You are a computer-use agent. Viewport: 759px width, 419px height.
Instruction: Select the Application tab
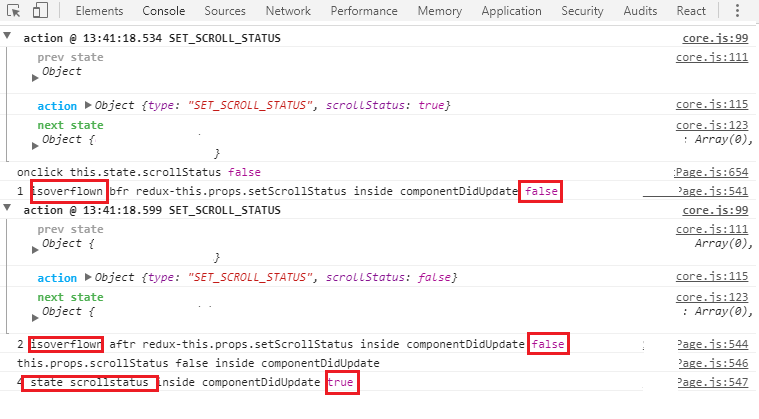pos(511,11)
